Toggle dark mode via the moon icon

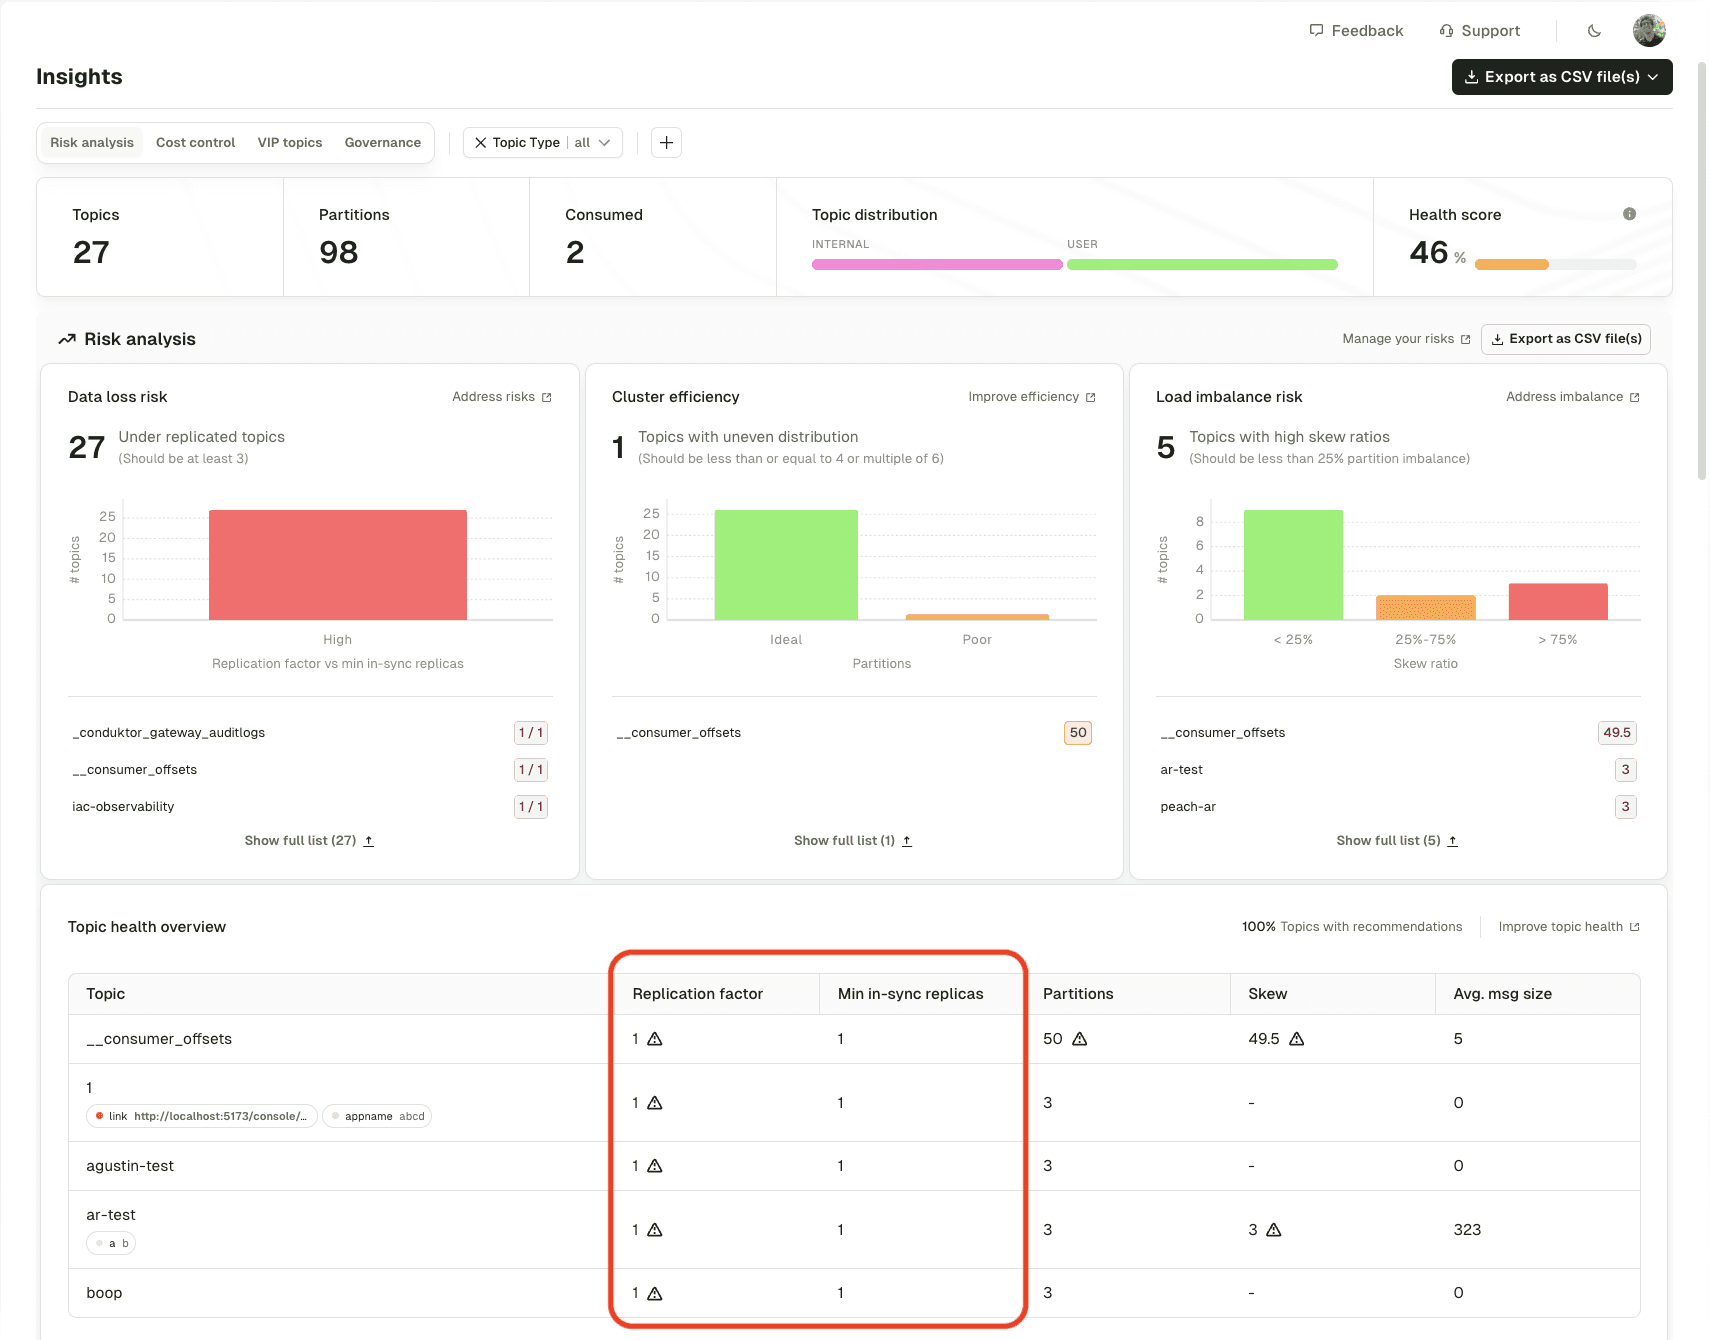(x=1593, y=30)
